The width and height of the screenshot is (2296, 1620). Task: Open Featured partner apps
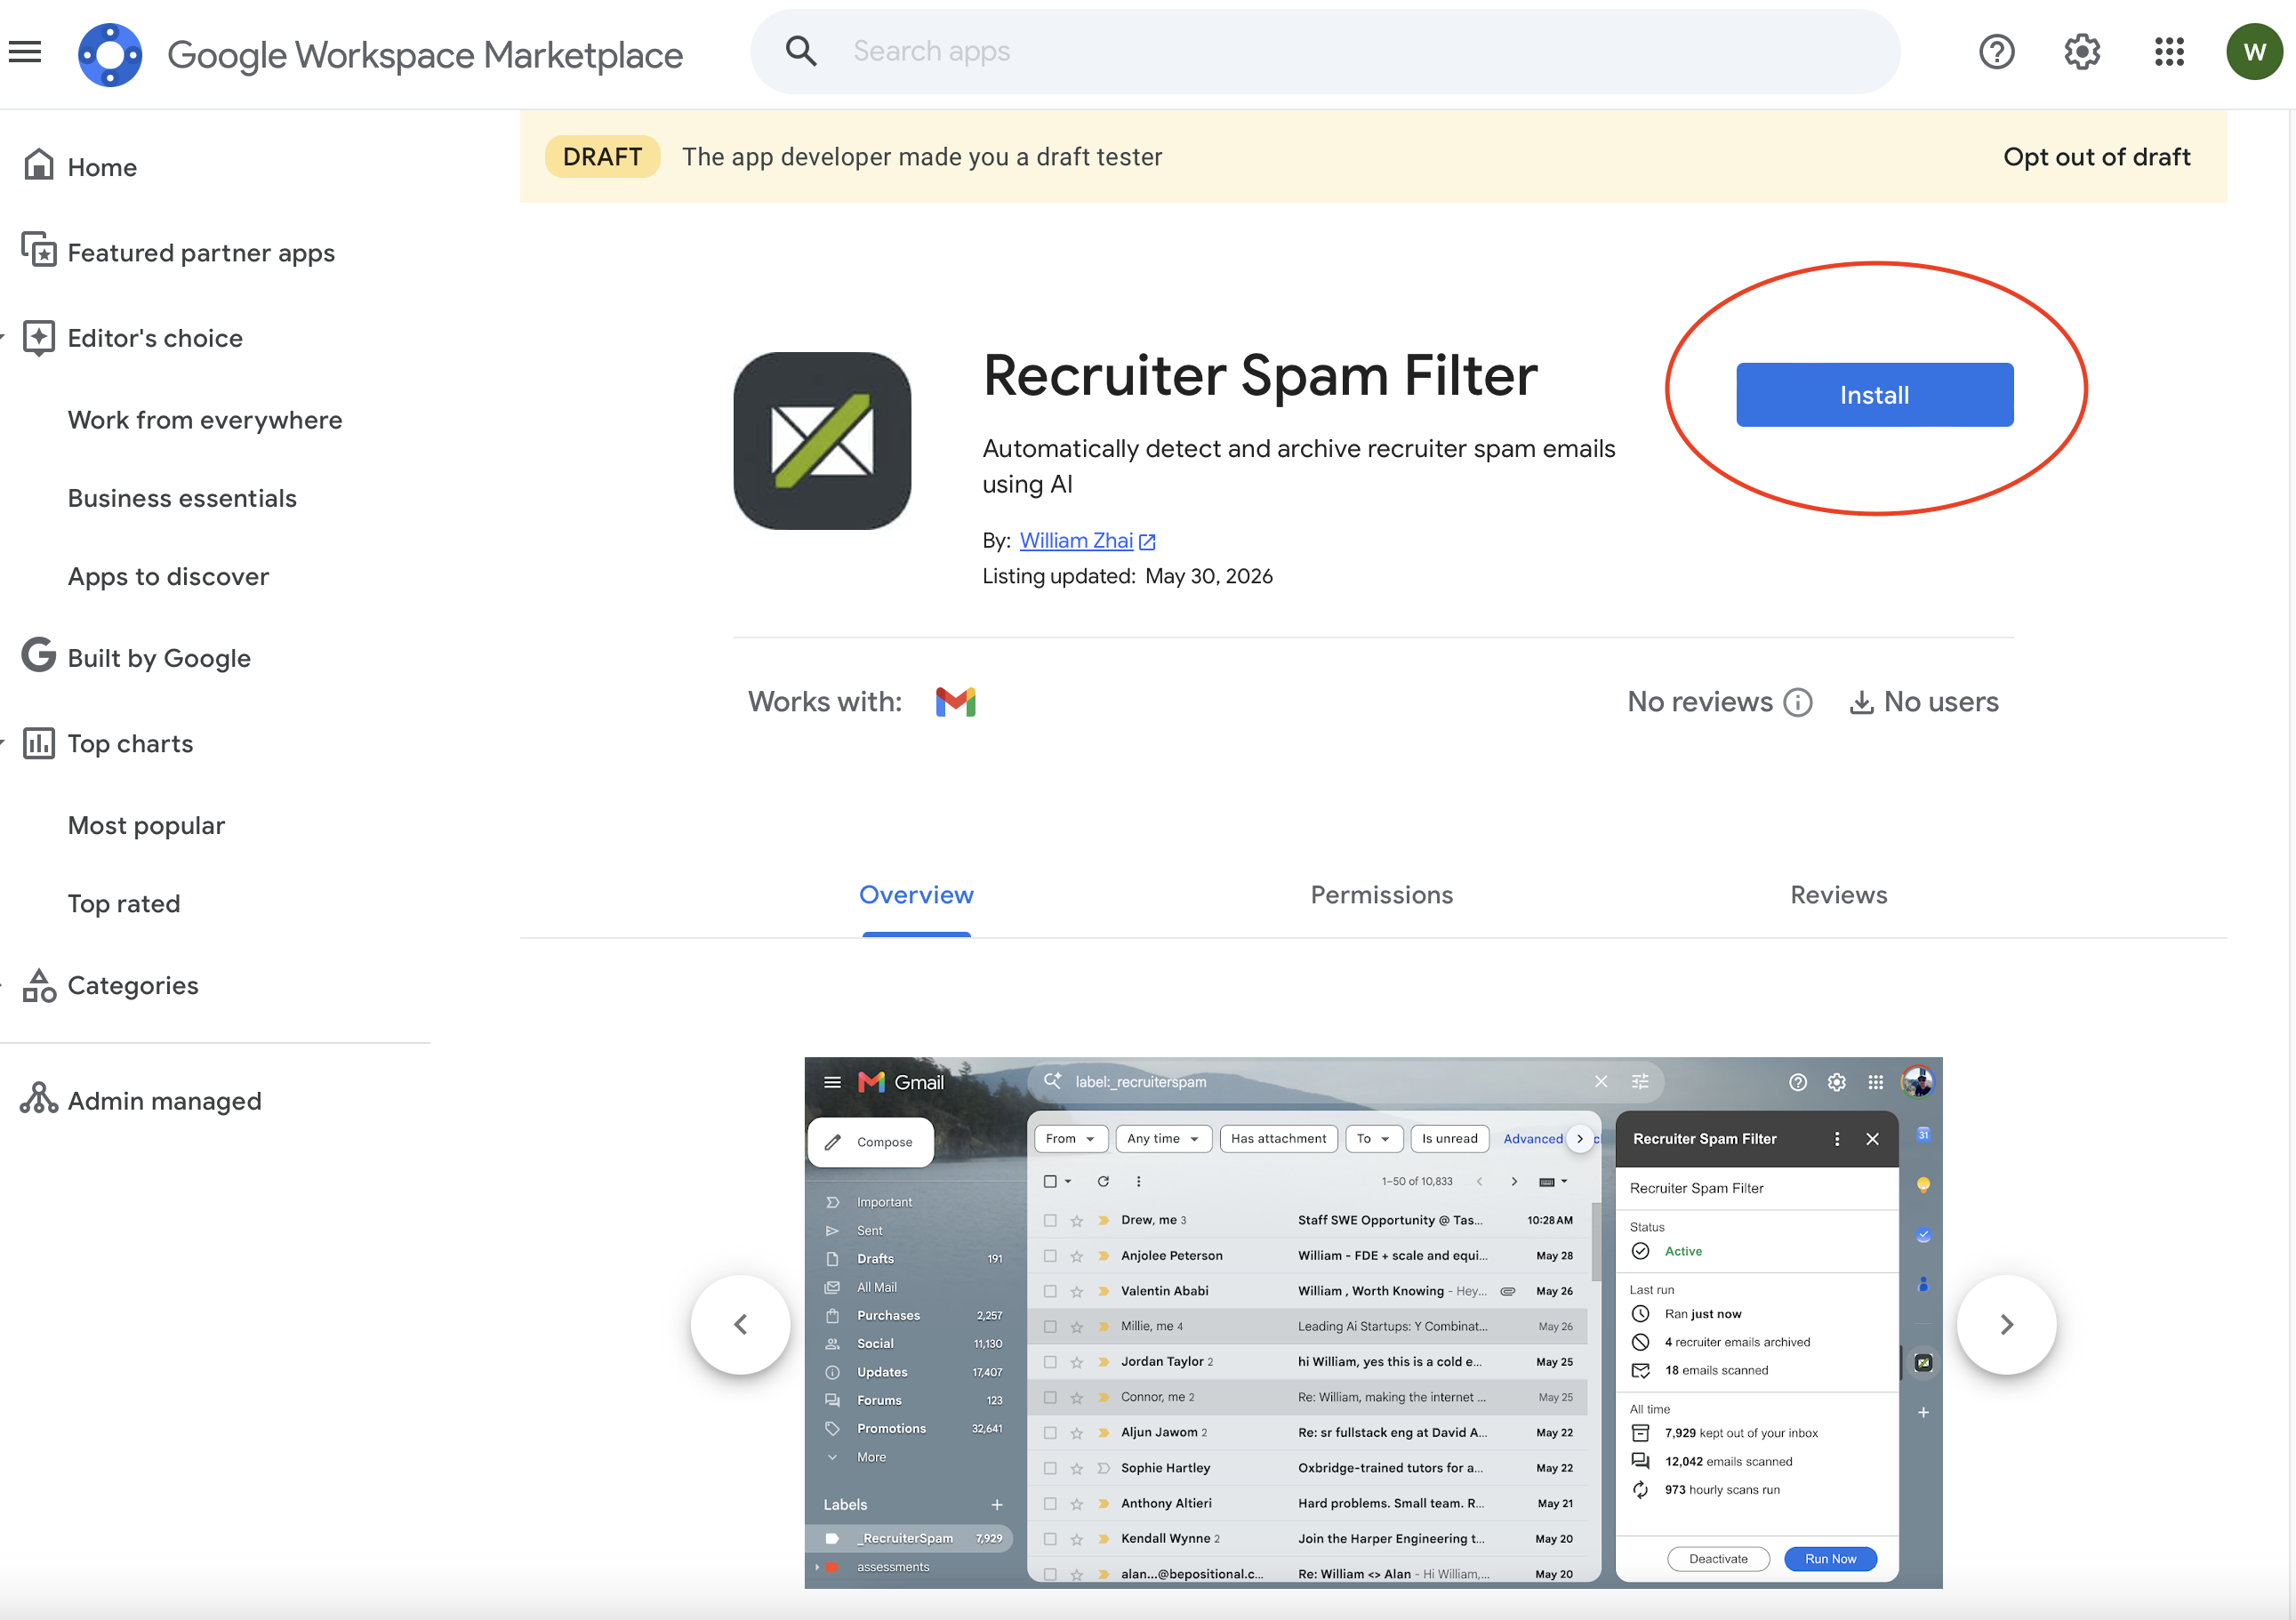(x=201, y=253)
